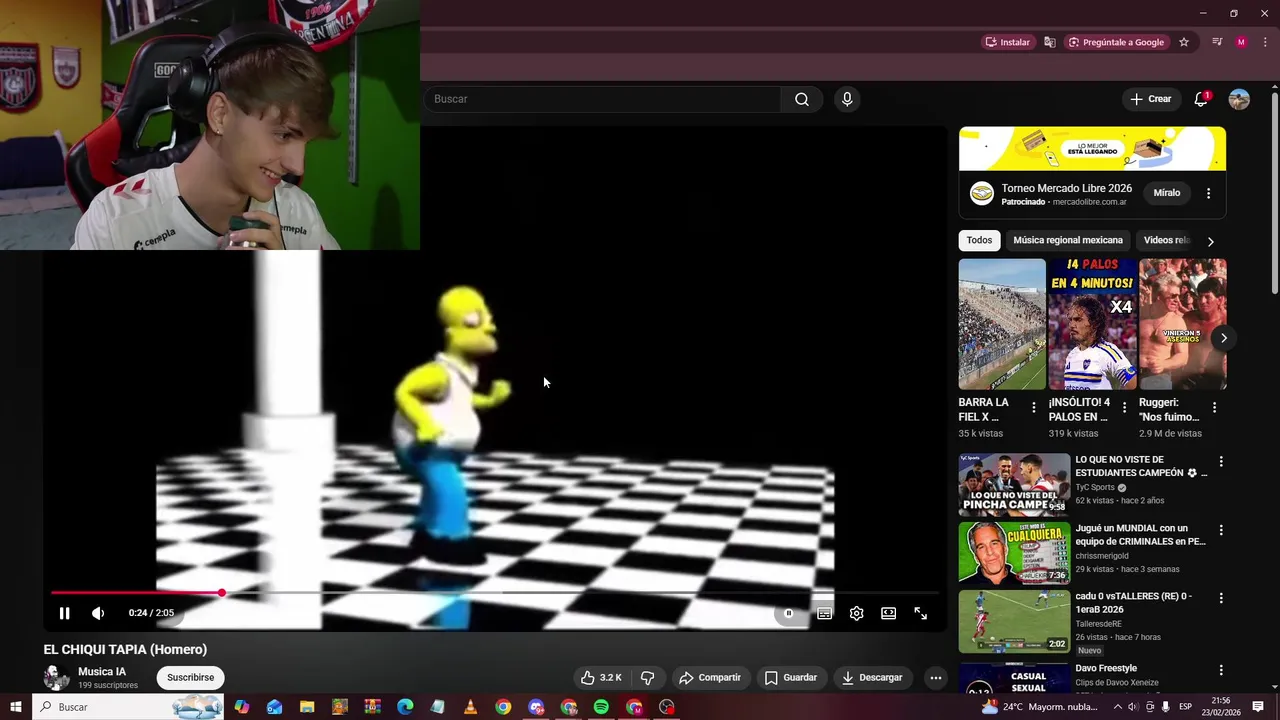Like the video with 3.2 K likes
The width and height of the screenshot is (1280, 720).
pyautogui.click(x=600, y=677)
